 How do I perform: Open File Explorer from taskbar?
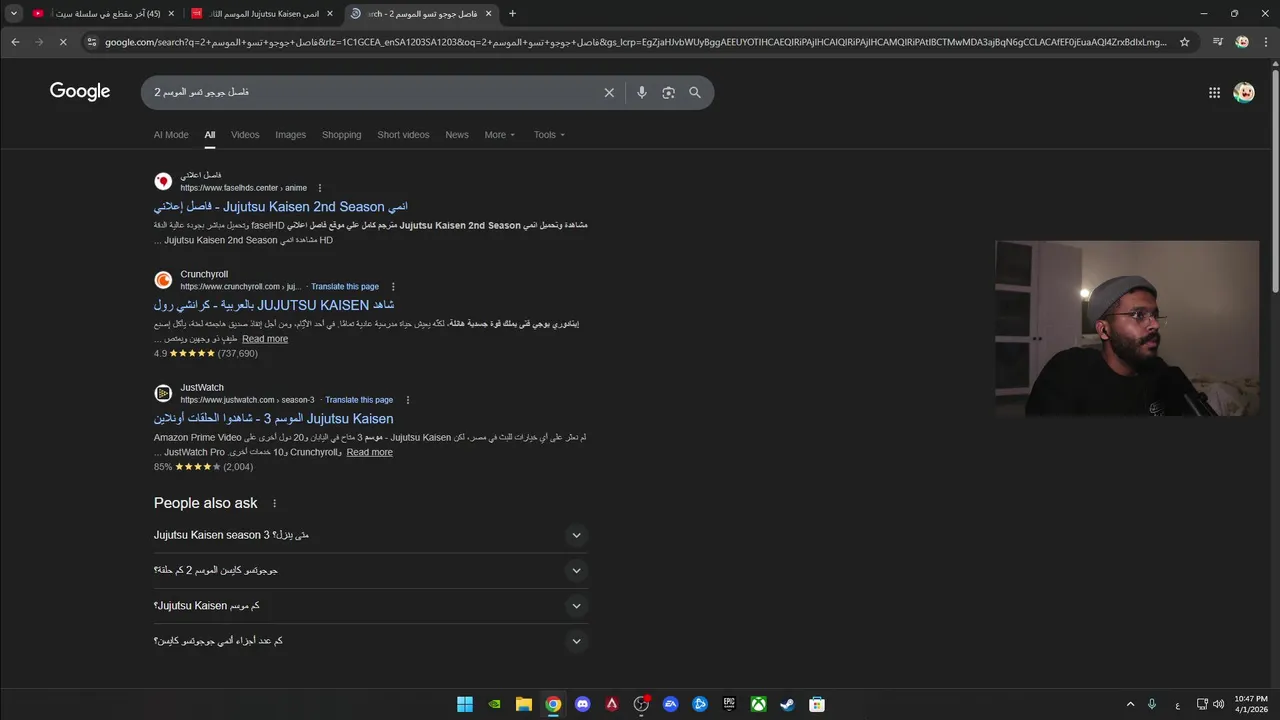click(523, 704)
